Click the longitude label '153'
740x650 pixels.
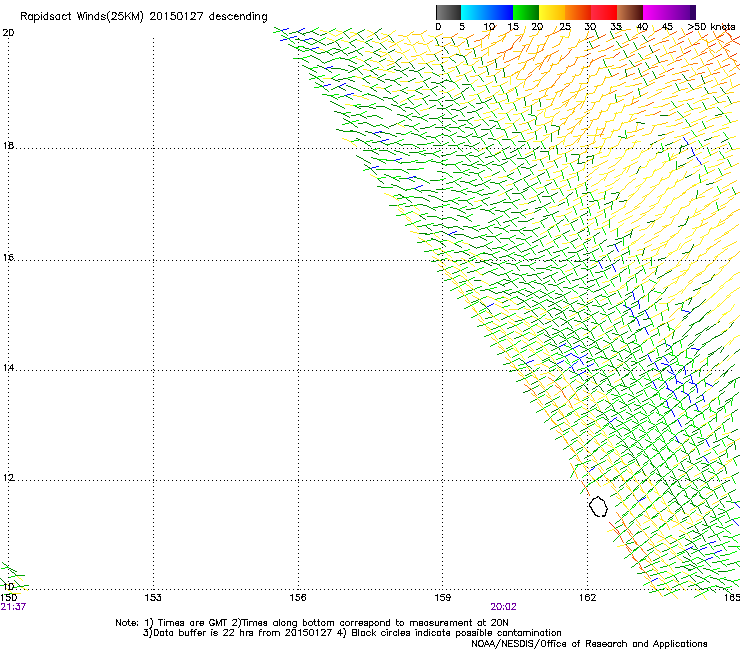click(153, 598)
